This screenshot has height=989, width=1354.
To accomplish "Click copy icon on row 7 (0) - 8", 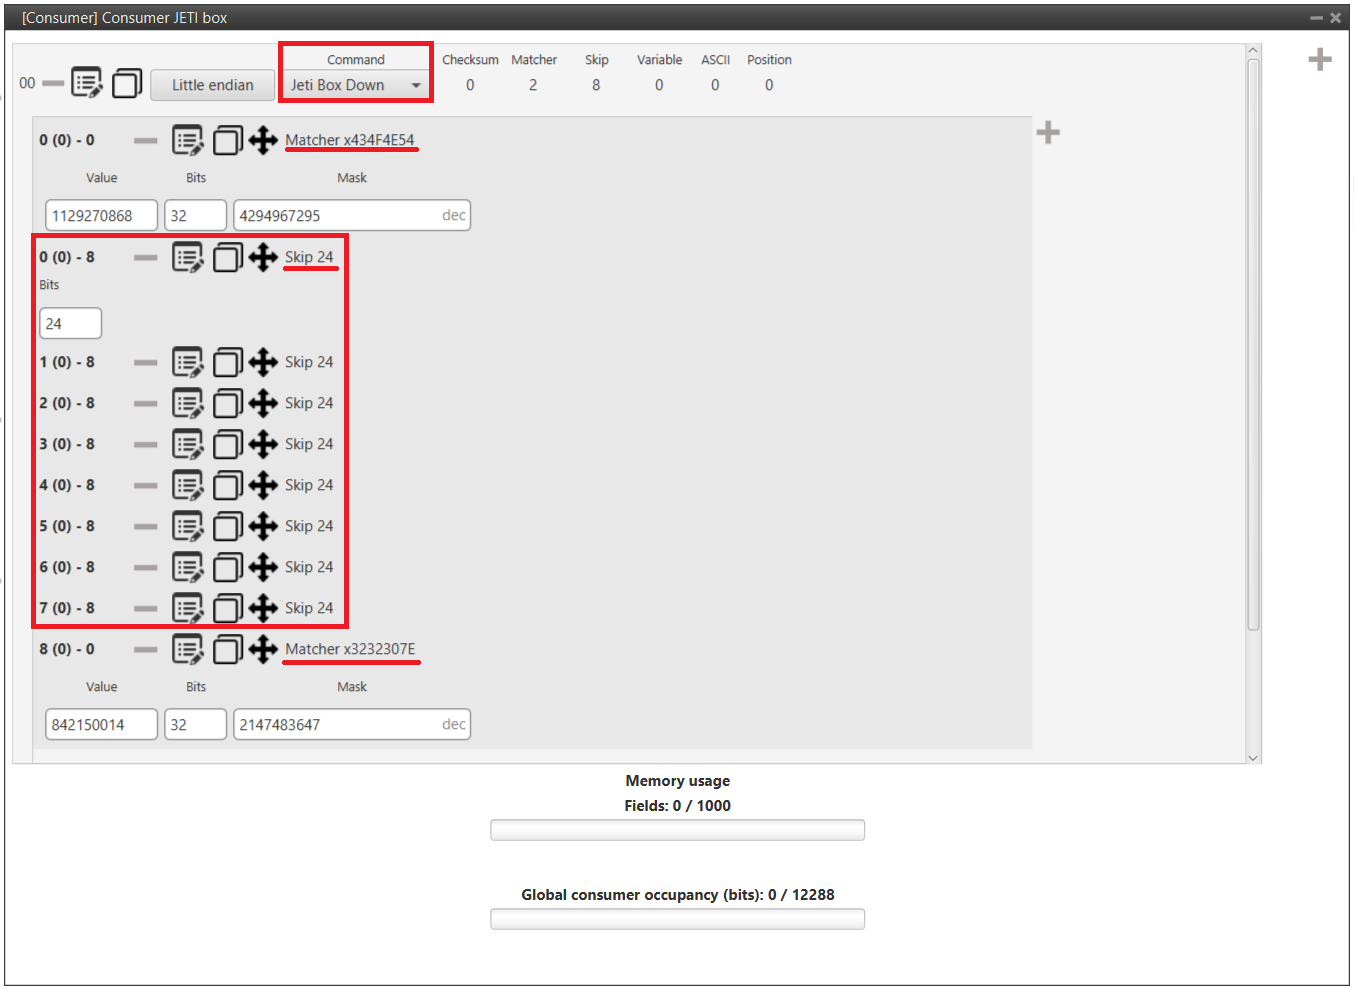I will coord(227,608).
